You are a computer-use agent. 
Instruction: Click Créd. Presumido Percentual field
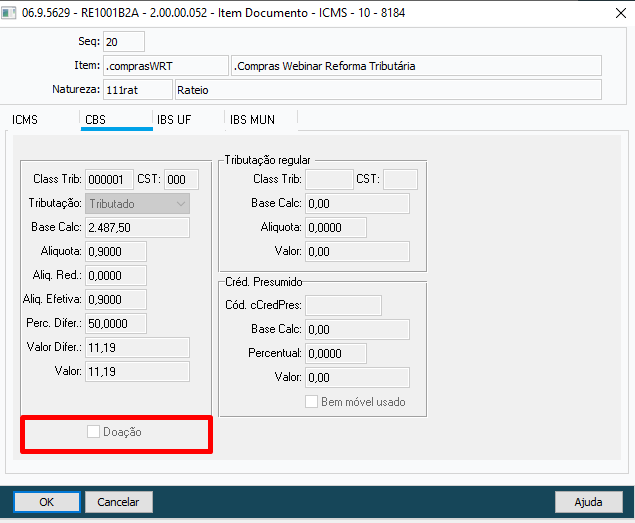tap(336, 353)
